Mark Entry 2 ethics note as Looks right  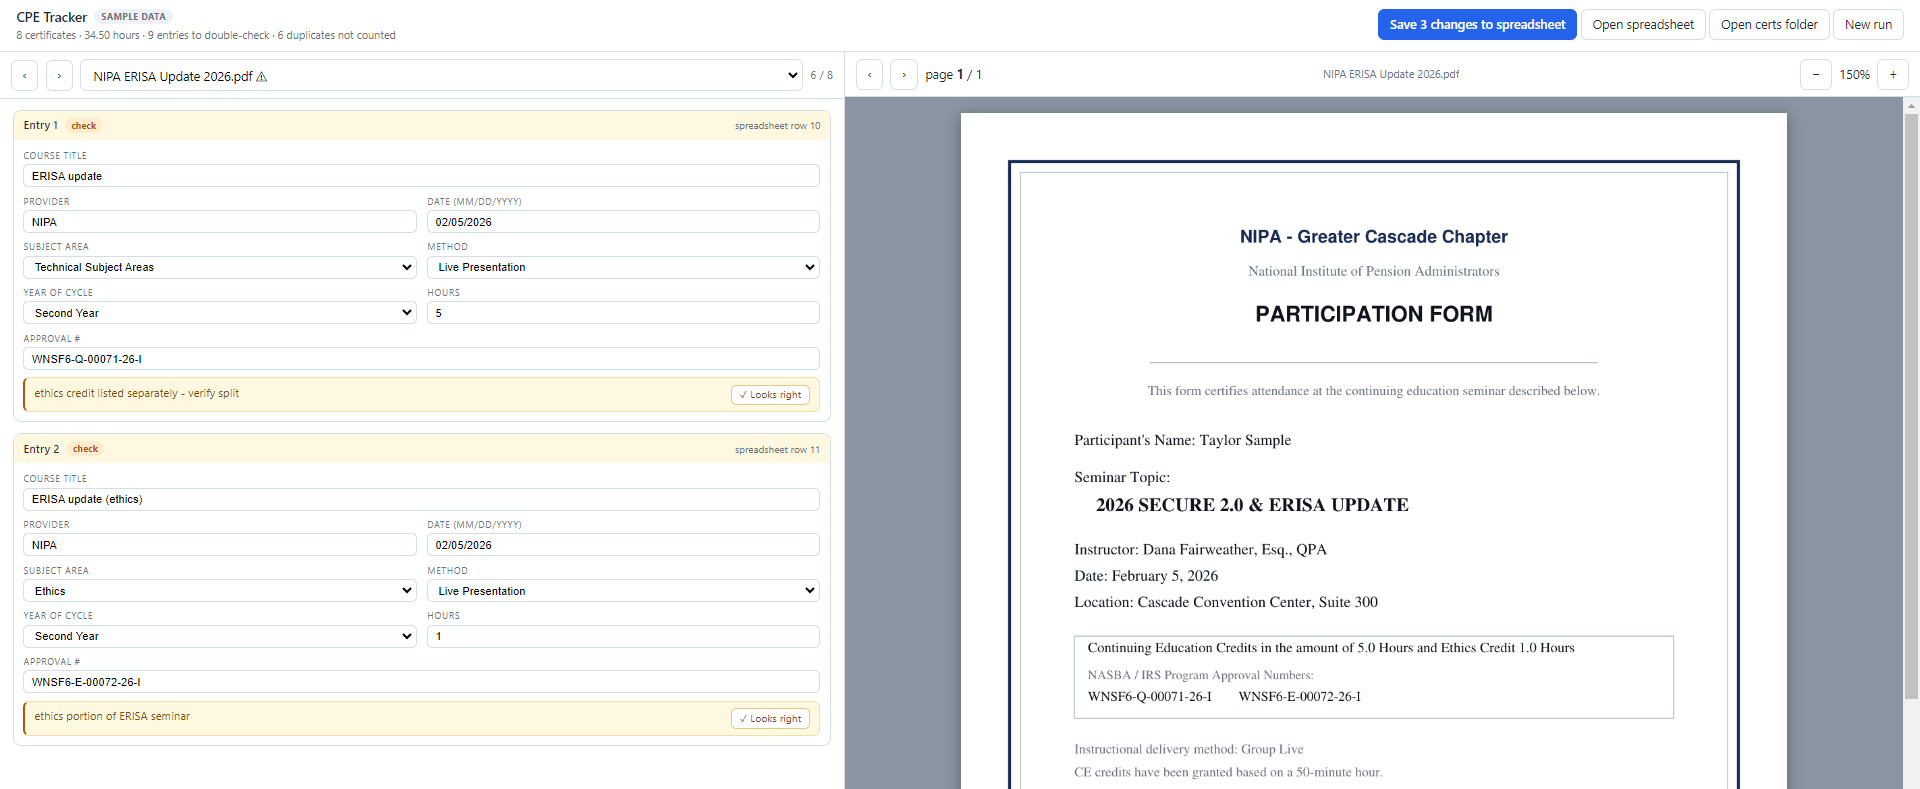click(770, 719)
